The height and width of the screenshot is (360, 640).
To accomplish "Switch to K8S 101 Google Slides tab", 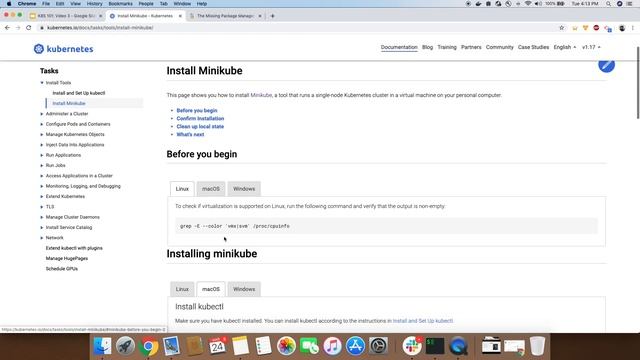I will pos(65,16).
